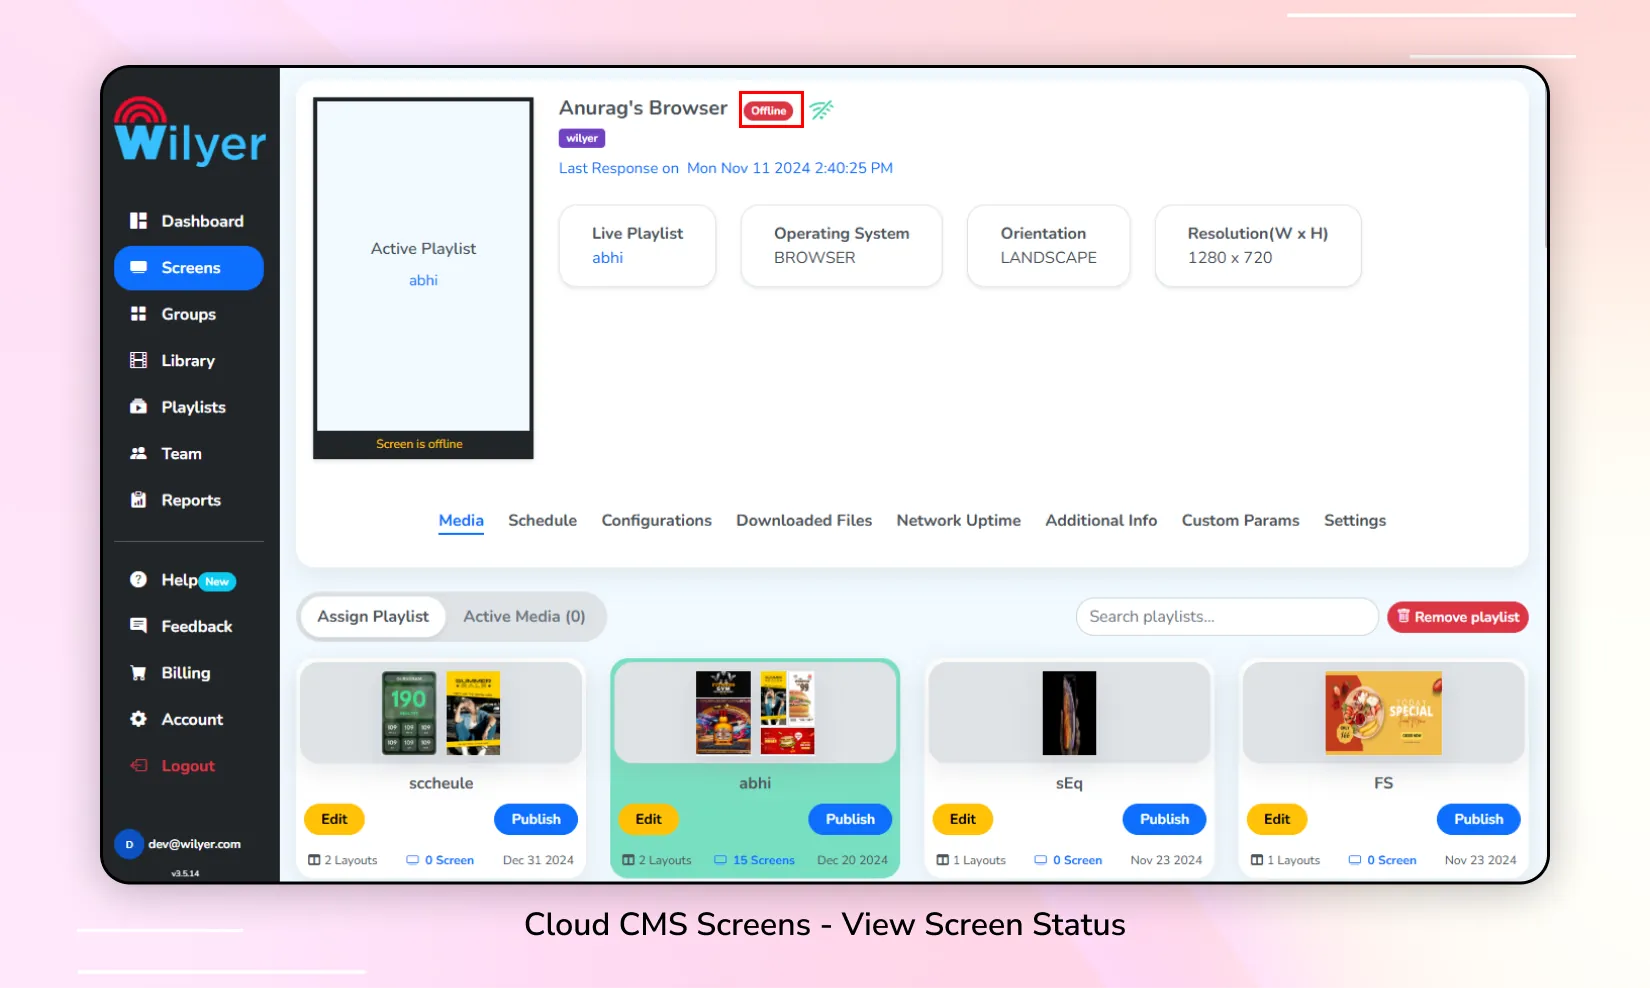Open the Library section

(189, 360)
